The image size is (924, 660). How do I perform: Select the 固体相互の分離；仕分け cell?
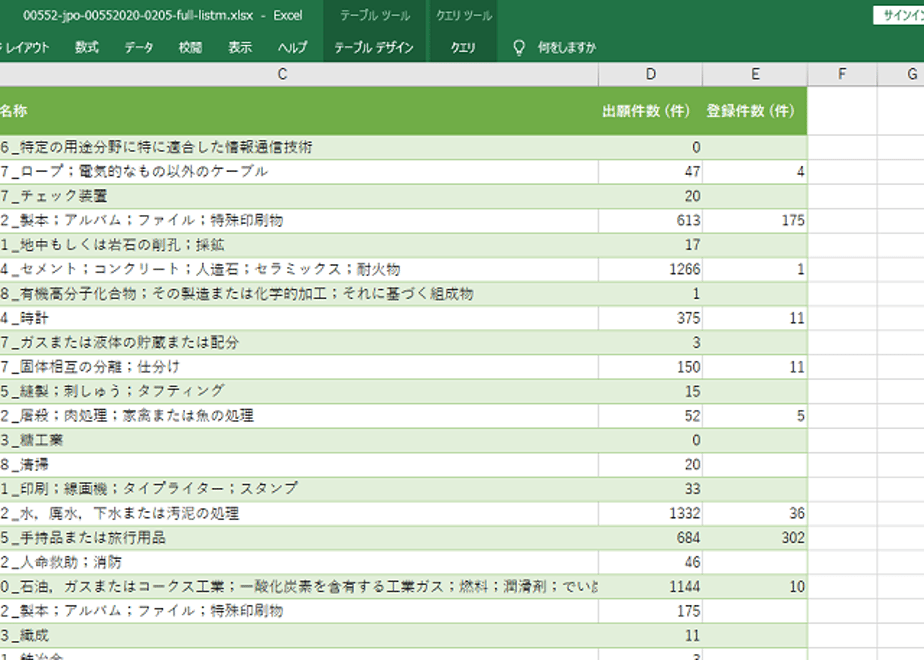click(299, 367)
